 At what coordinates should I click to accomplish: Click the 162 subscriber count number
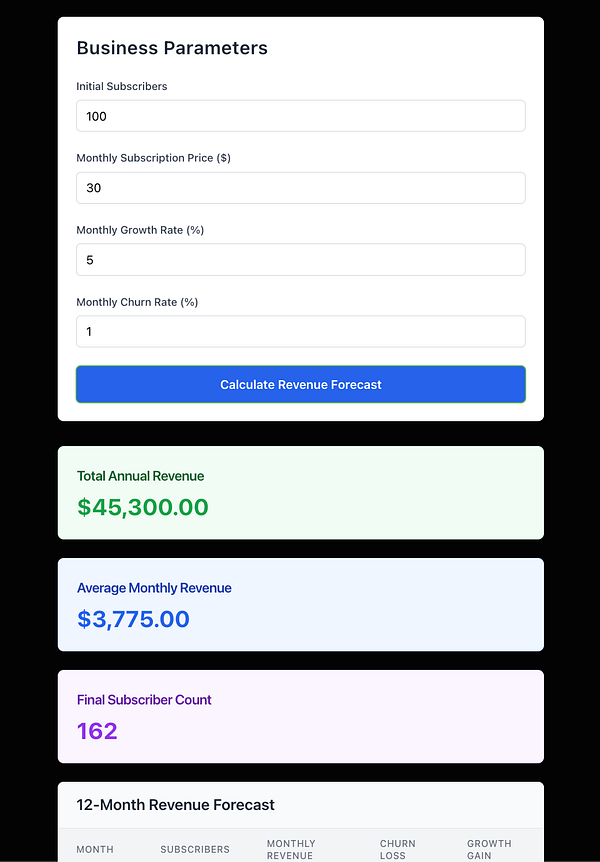[97, 731]
